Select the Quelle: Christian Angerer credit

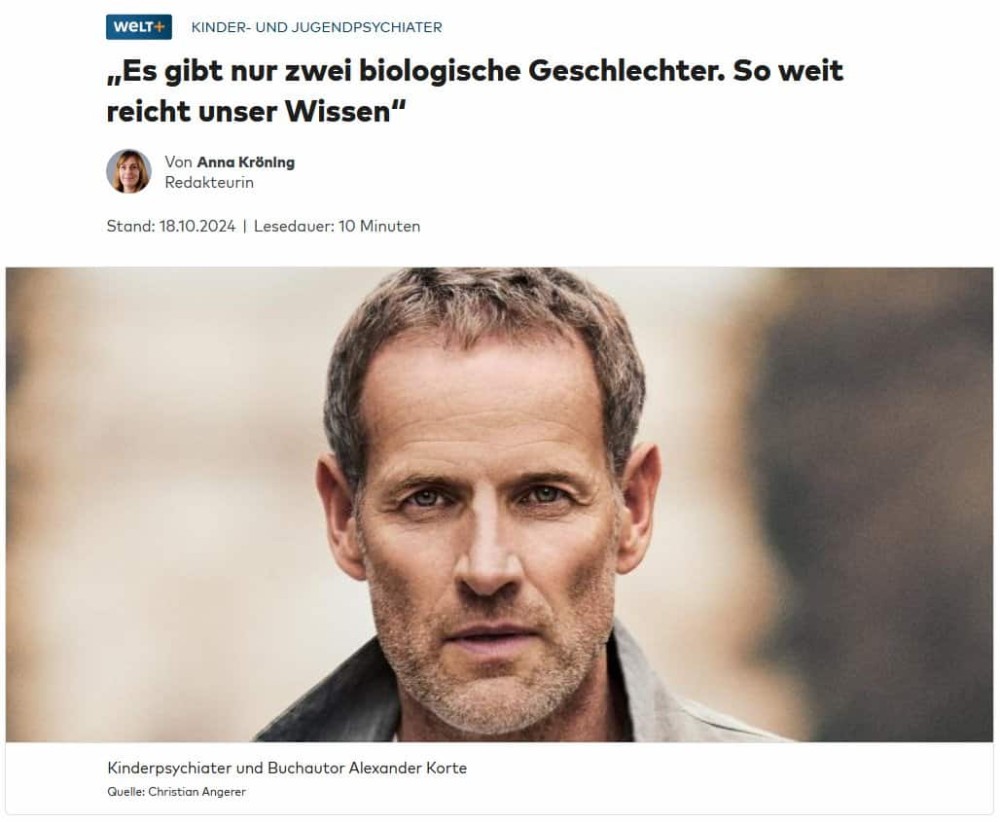(x=177, y=792)
